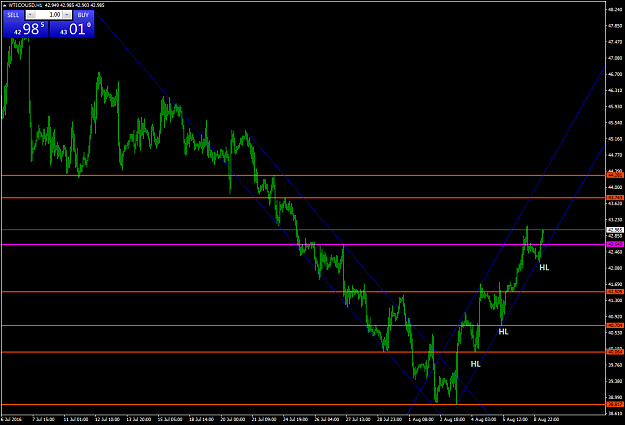Image resolution: width=625 pixels, height=425 pixels.
Task: Click the SELL button in the trade panel
Action: [x=13, y=15]
